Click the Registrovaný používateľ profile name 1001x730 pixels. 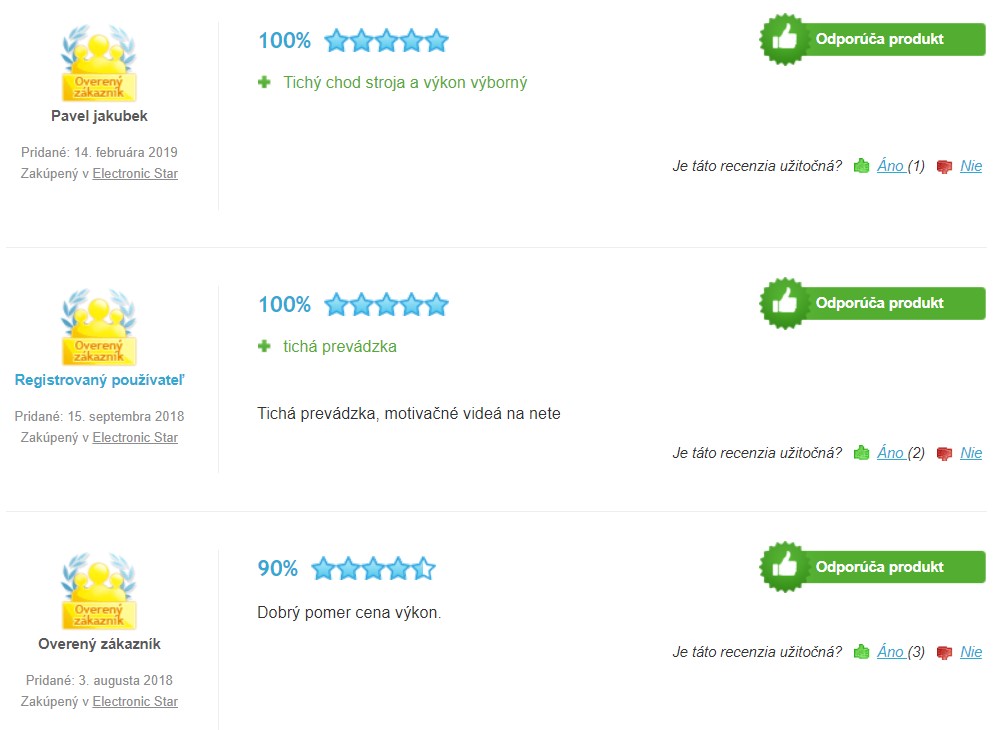[x=99, y=380]
